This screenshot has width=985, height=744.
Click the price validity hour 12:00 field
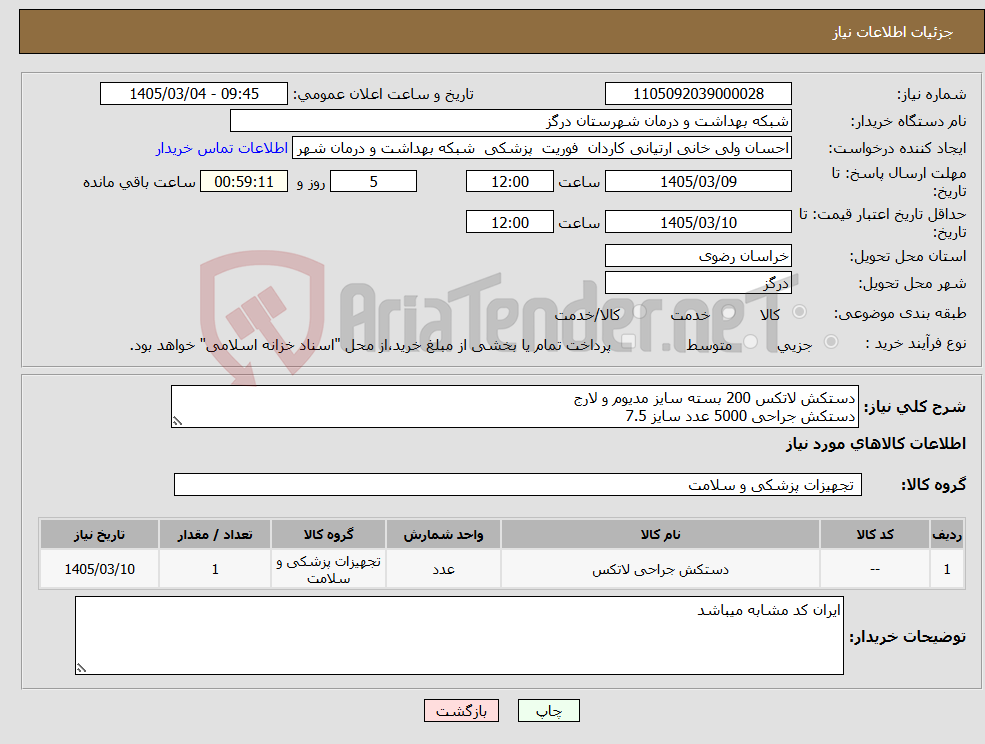[x=509, y=222]
